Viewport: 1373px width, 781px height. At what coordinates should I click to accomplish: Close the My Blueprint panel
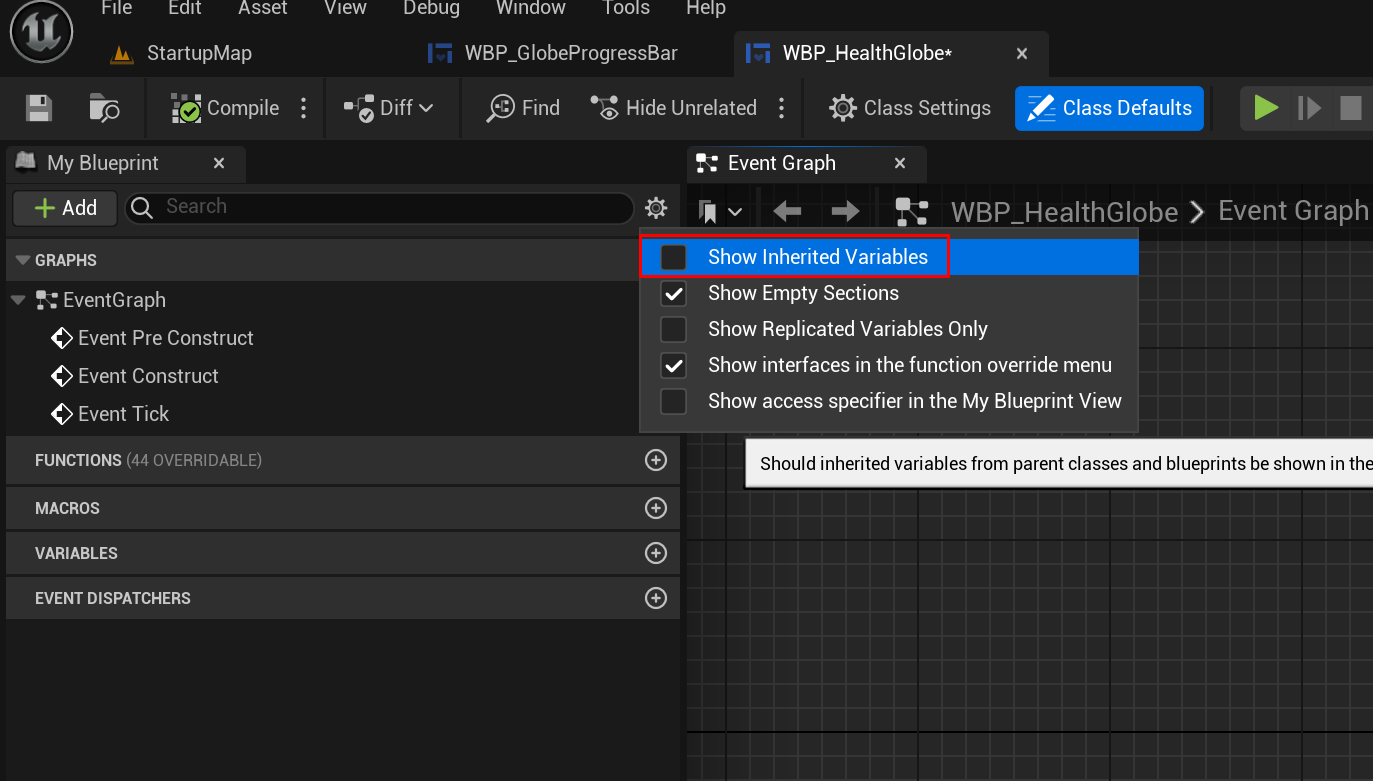point(219,163)
